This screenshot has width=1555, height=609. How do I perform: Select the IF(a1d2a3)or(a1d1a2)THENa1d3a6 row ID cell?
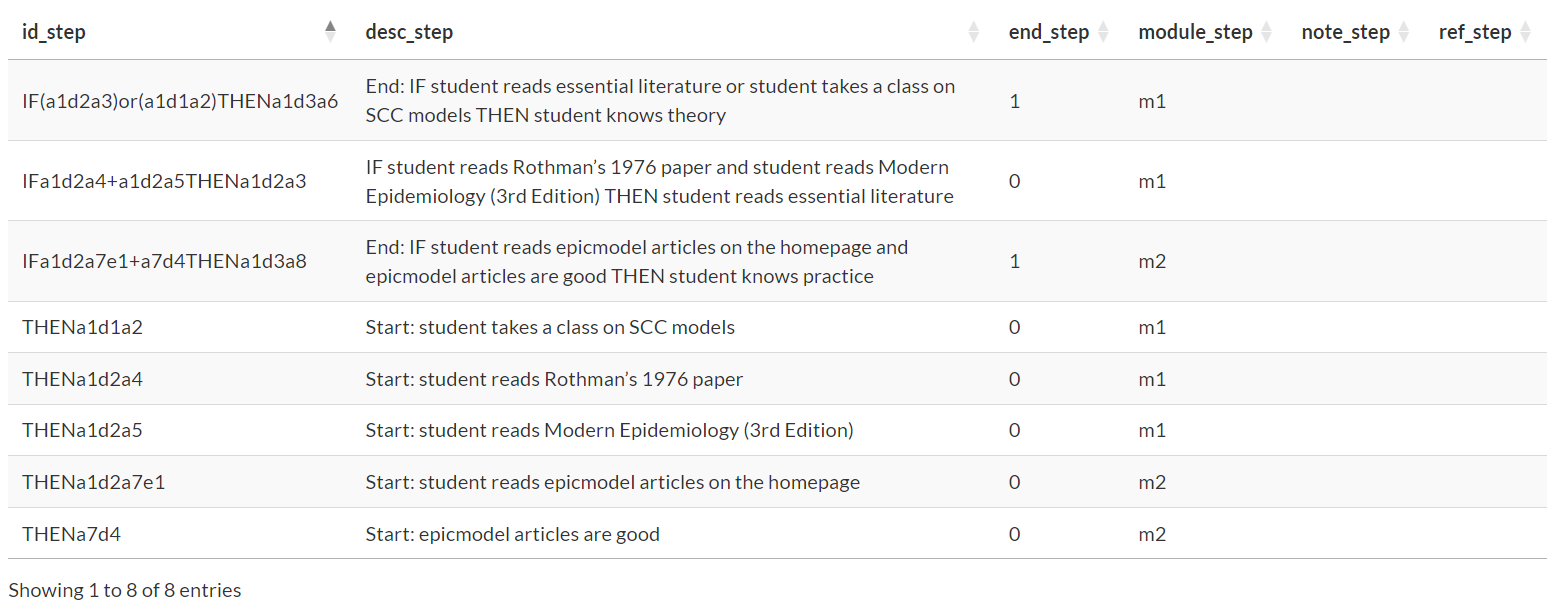[180, 101]
